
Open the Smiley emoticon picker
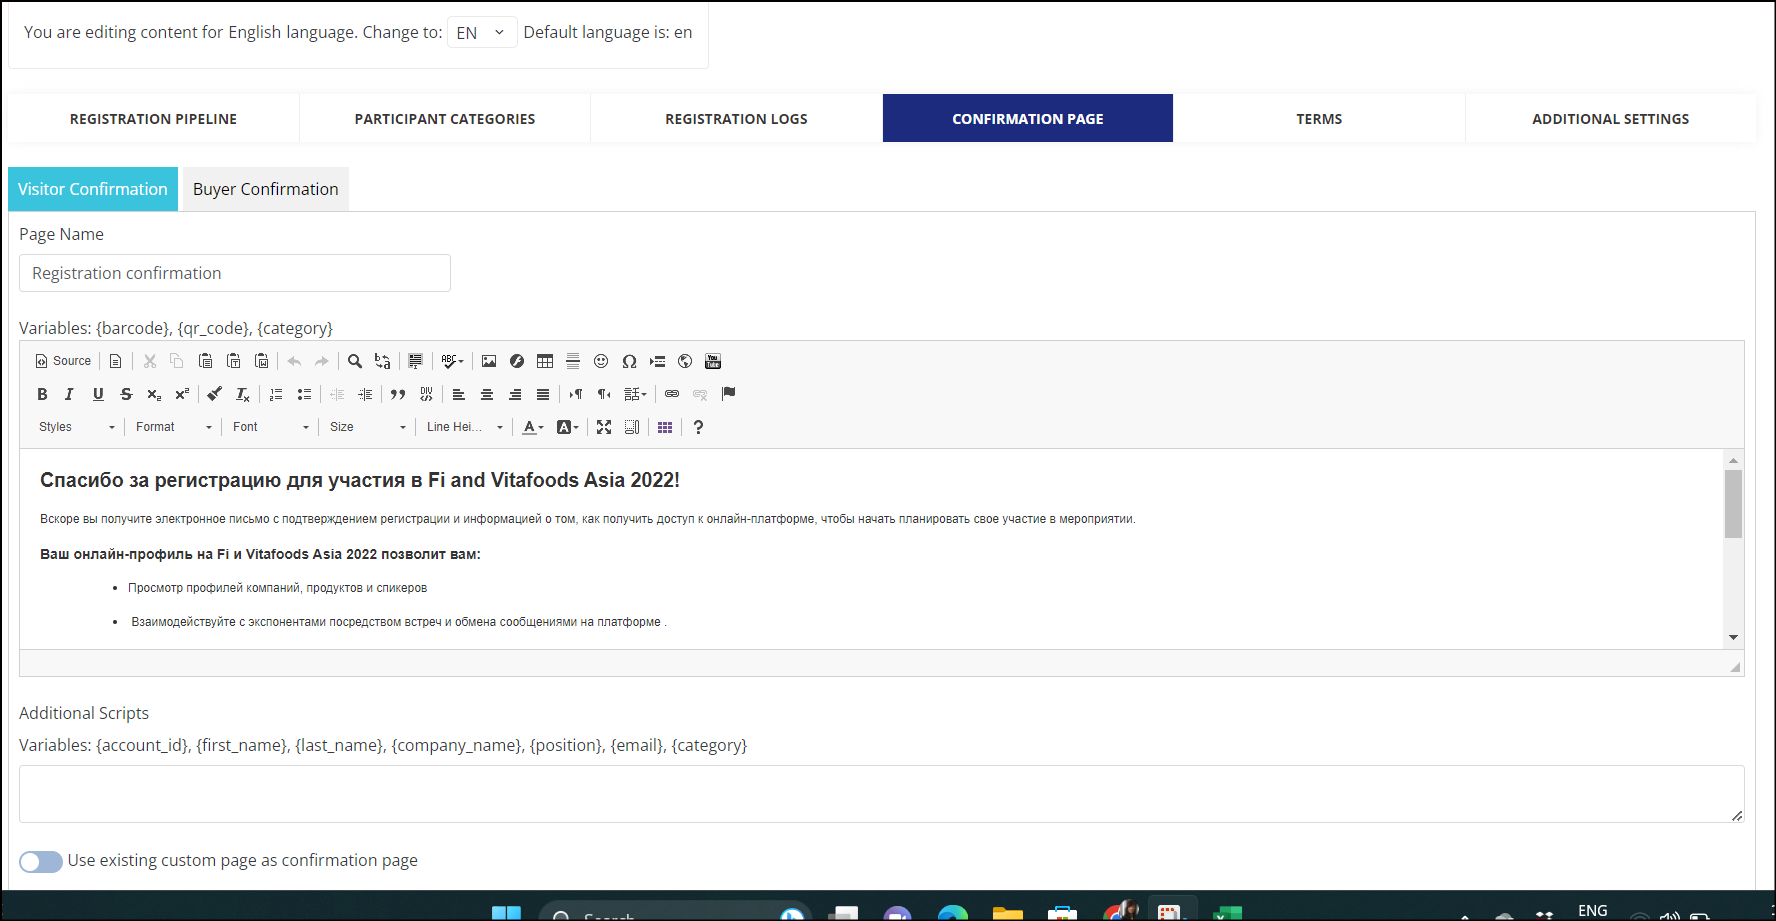[601, 361]
